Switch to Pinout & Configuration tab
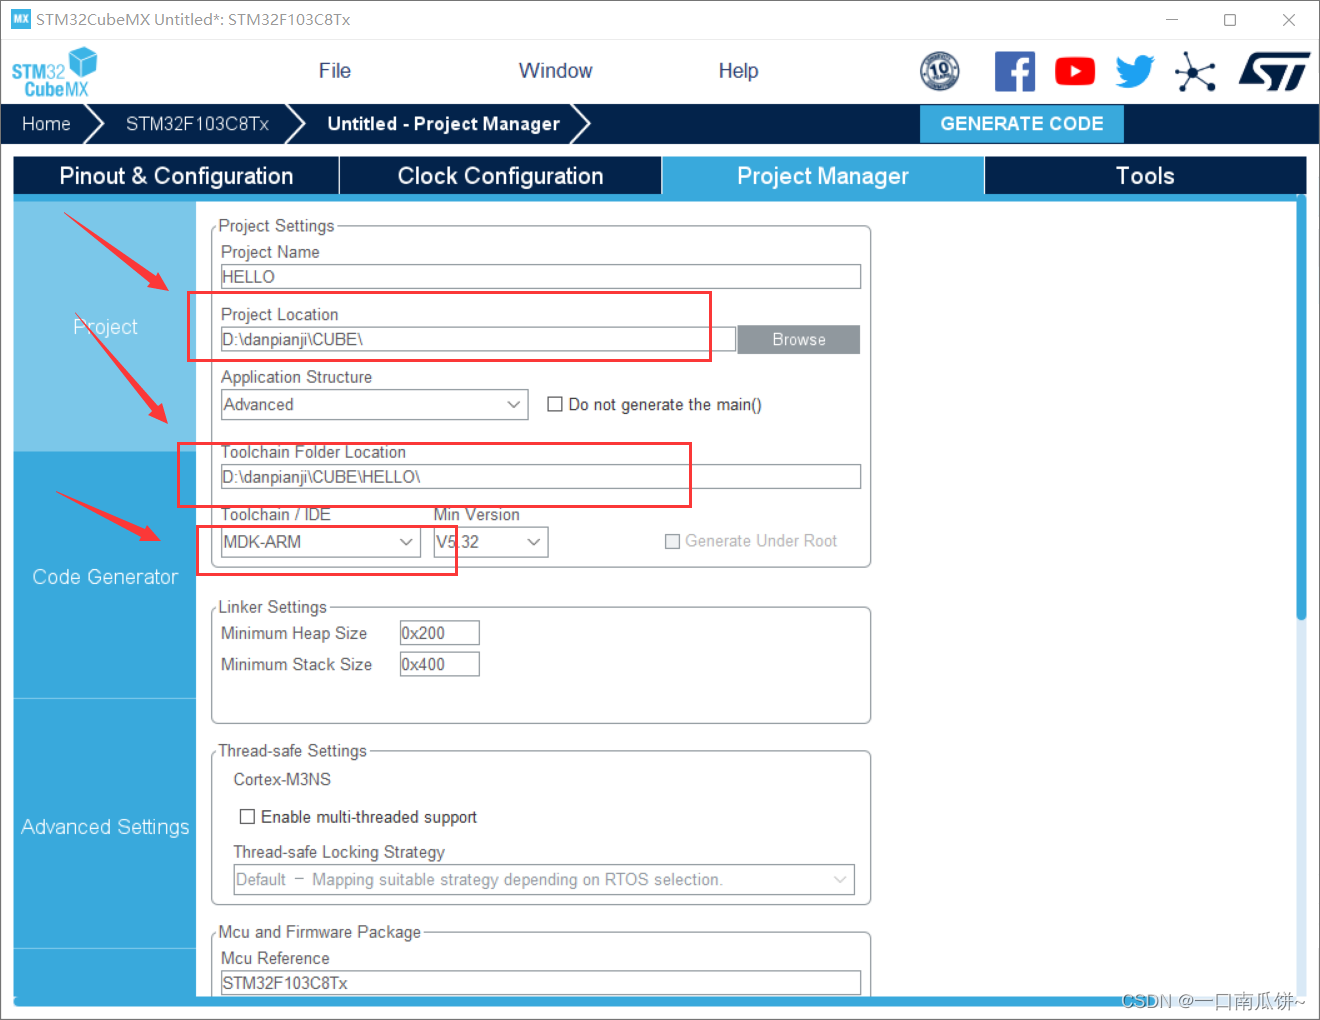 point(176,176)
